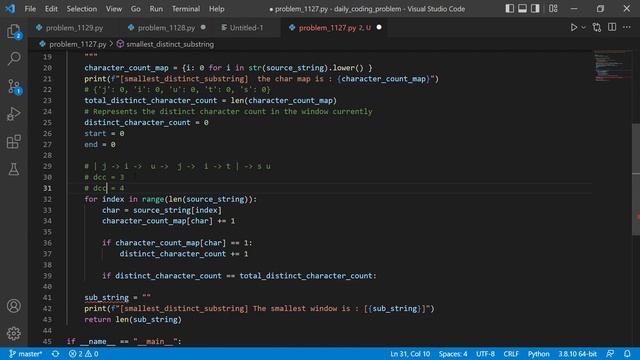Change end of line sequence CRLF
Viewport: 640px width, 360px height.
pyautogui.click(x=511, y=354)
